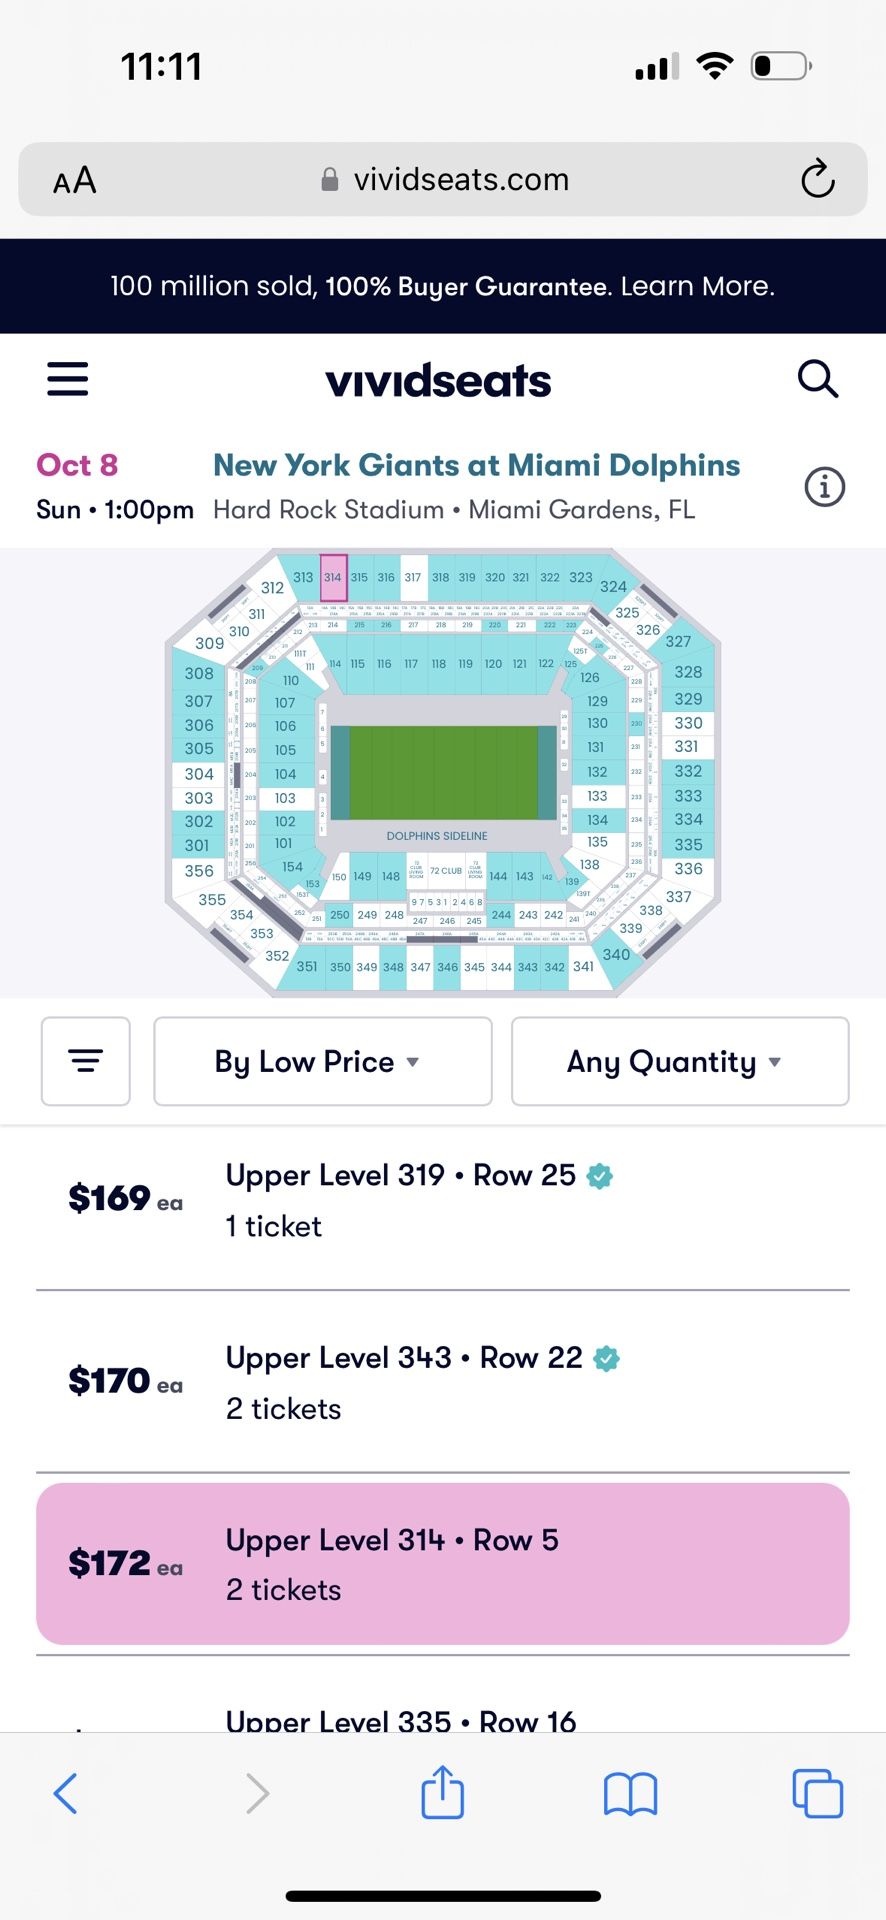886x1920 pixels.
Task: Reload the page in Safari
Action: [817, 179]
